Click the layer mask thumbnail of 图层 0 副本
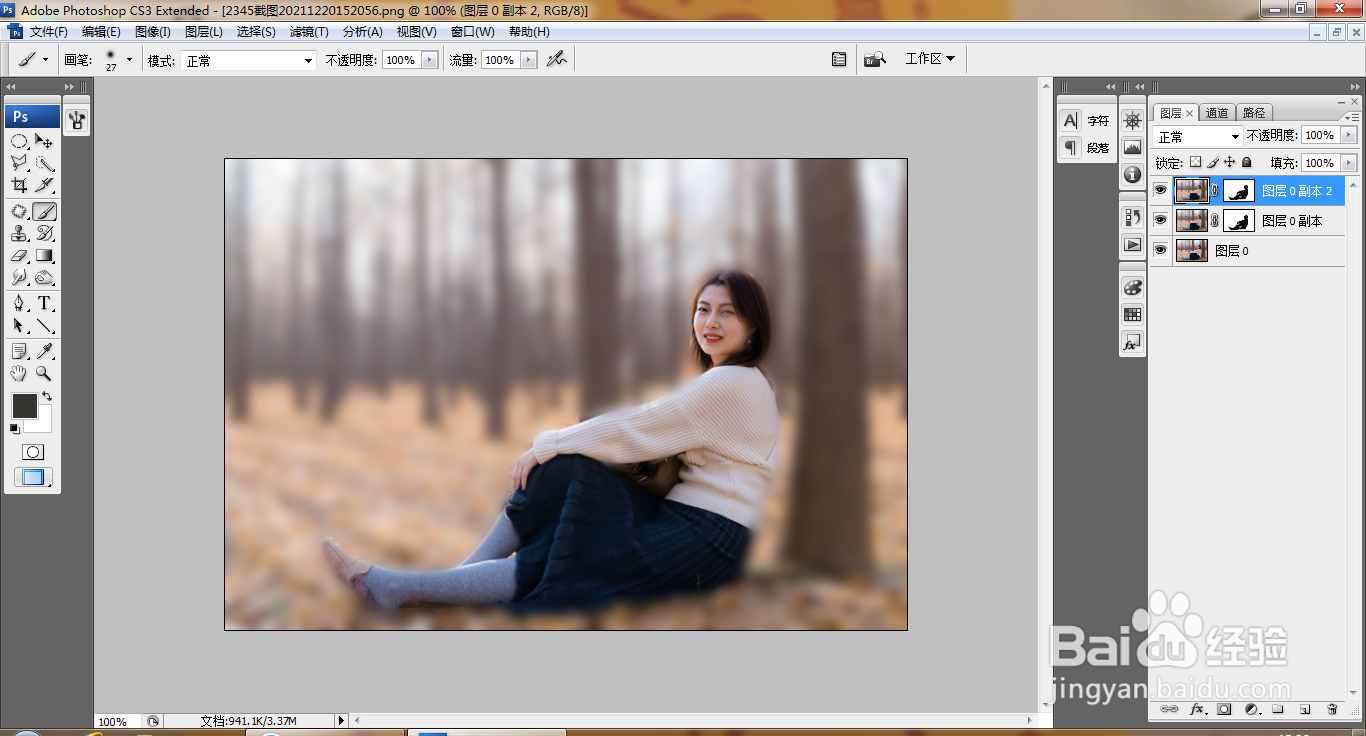This screenshot has width=1366, height=736. (x=1240, y=221)
